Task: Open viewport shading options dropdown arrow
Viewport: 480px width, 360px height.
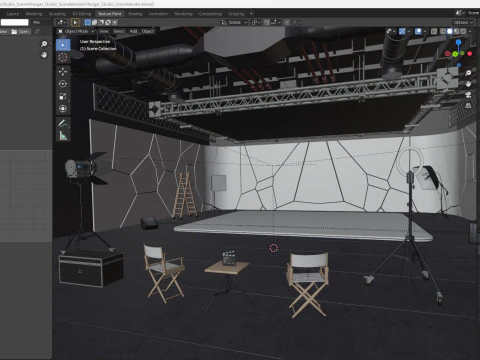Action: (x=470, y=31)
